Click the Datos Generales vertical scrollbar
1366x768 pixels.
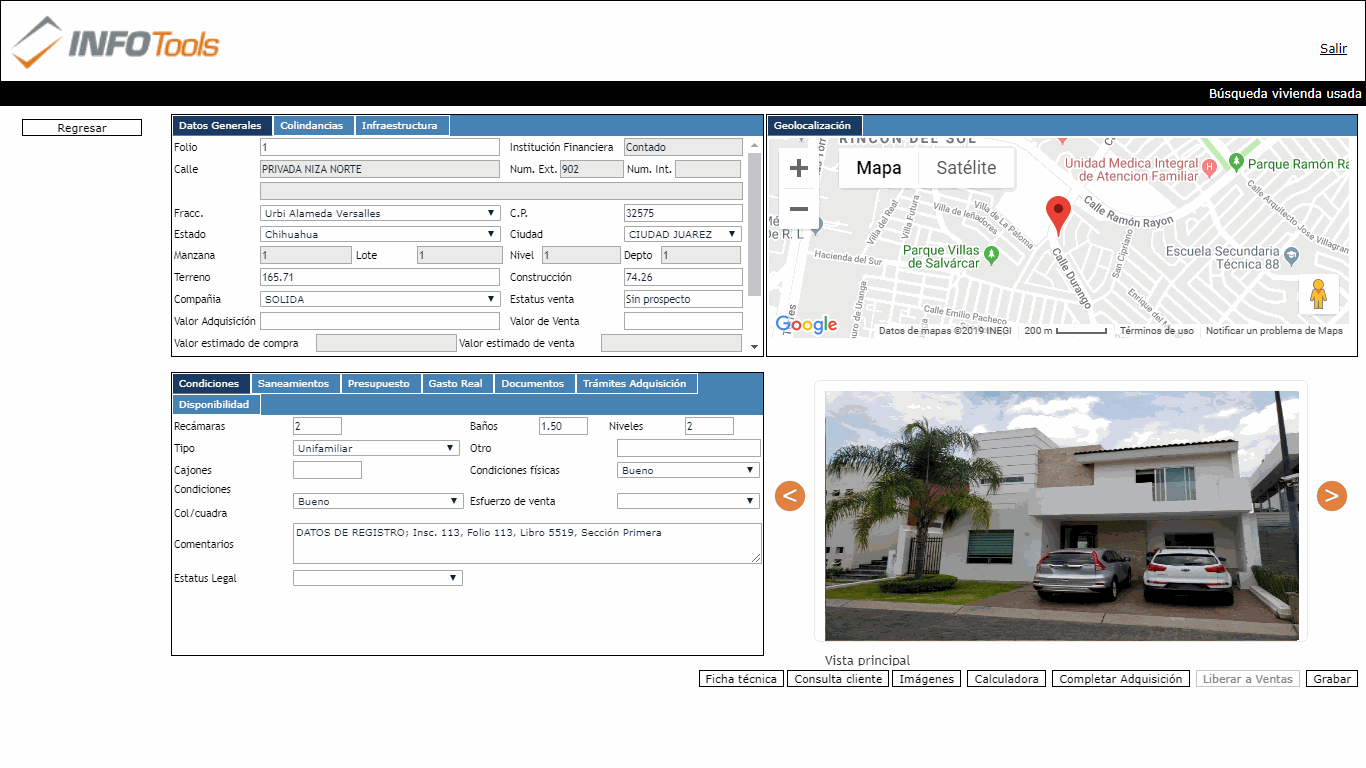point(754,225)
